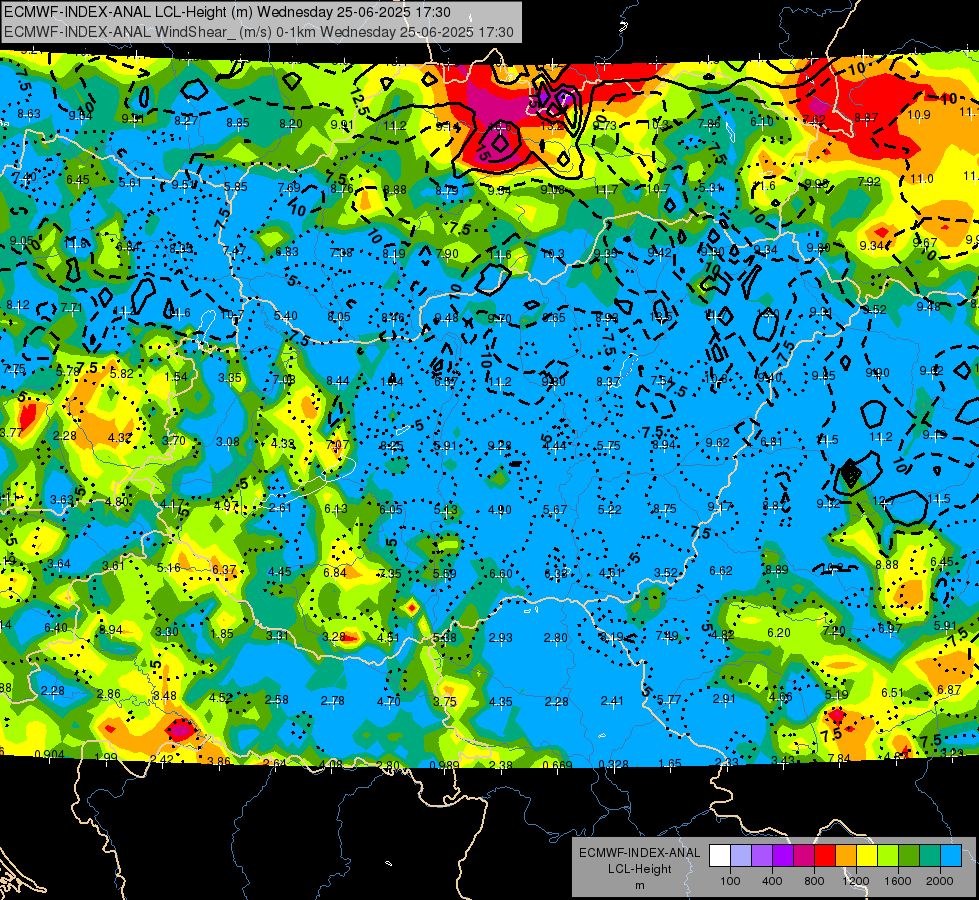Click the map value 4.70

pos(388,702)
